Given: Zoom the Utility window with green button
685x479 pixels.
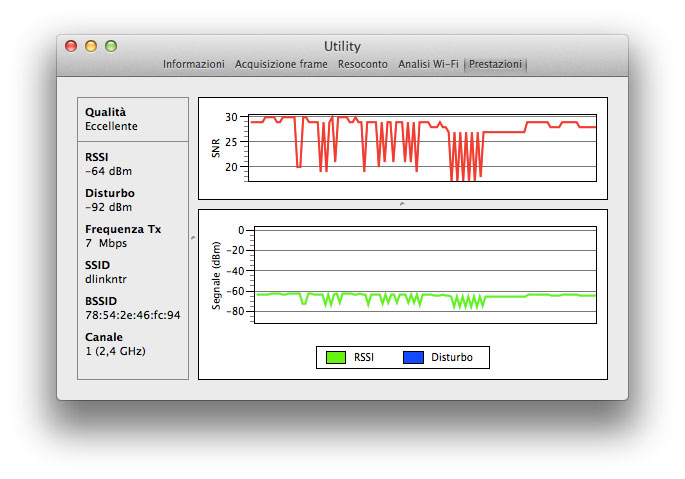Looking at the screenshot, I should click(x=111, y=46).
